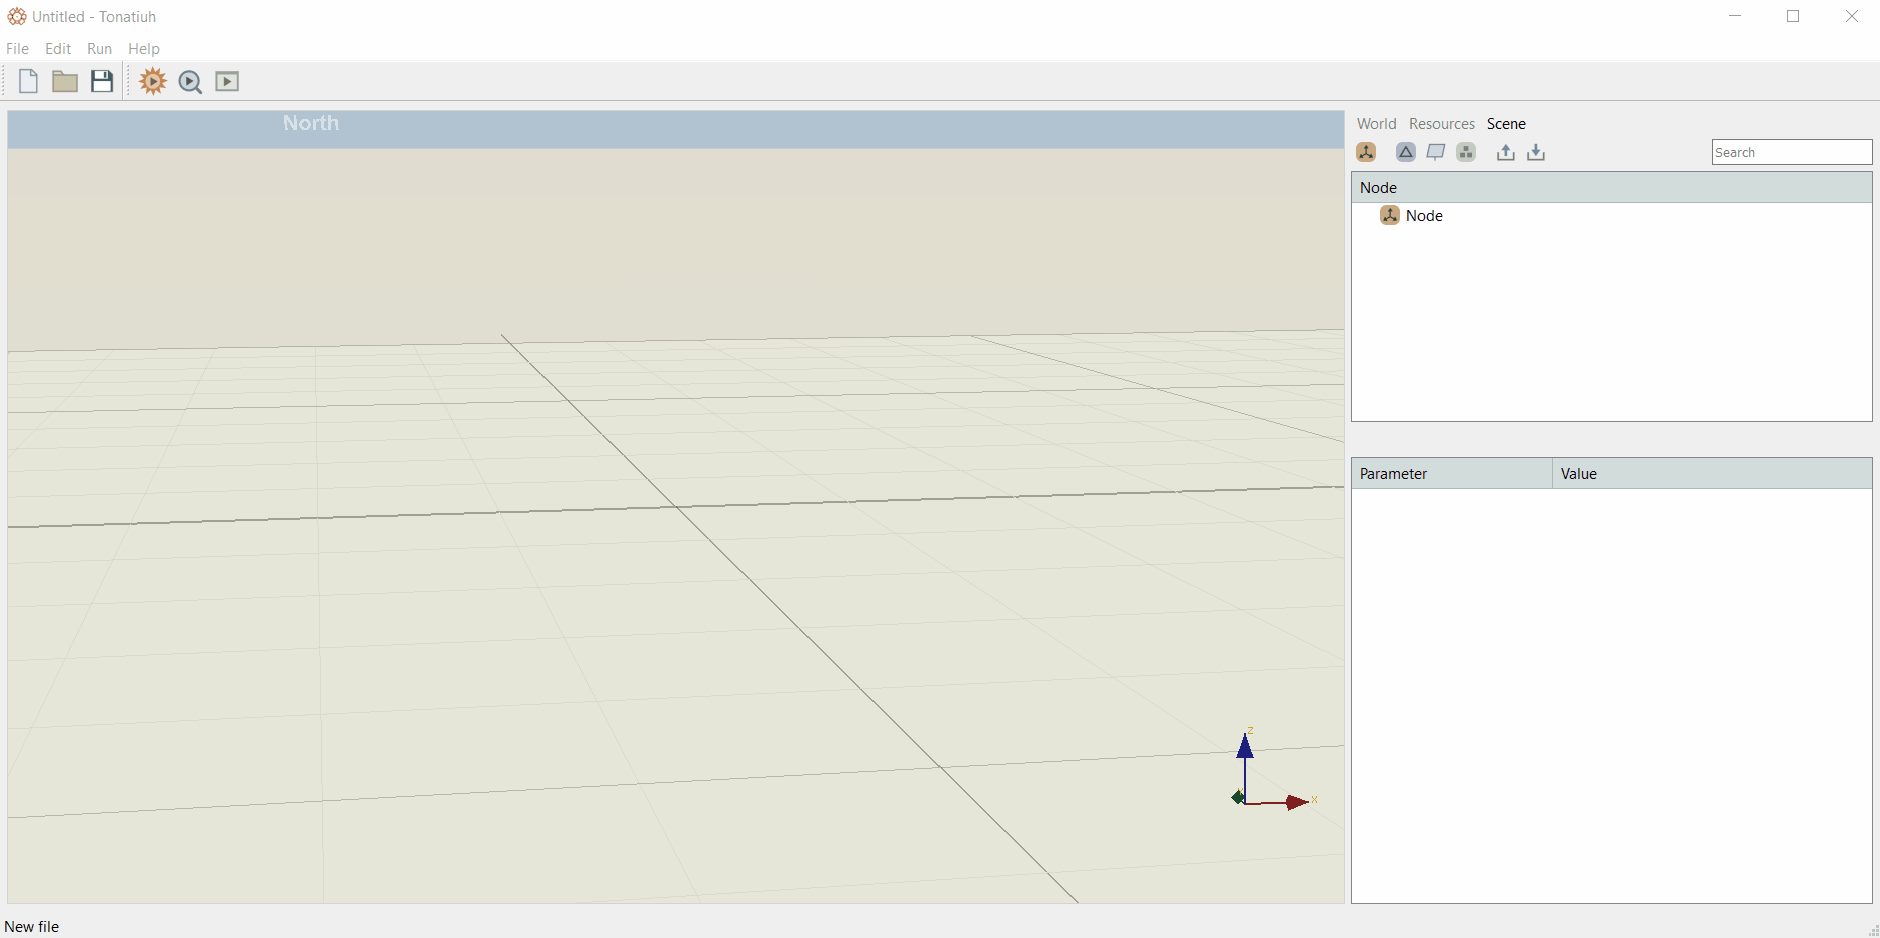Viewport: 1880px width, 938px height.
Task: Create a new file from the toolbar
Action: pos(28,82)
